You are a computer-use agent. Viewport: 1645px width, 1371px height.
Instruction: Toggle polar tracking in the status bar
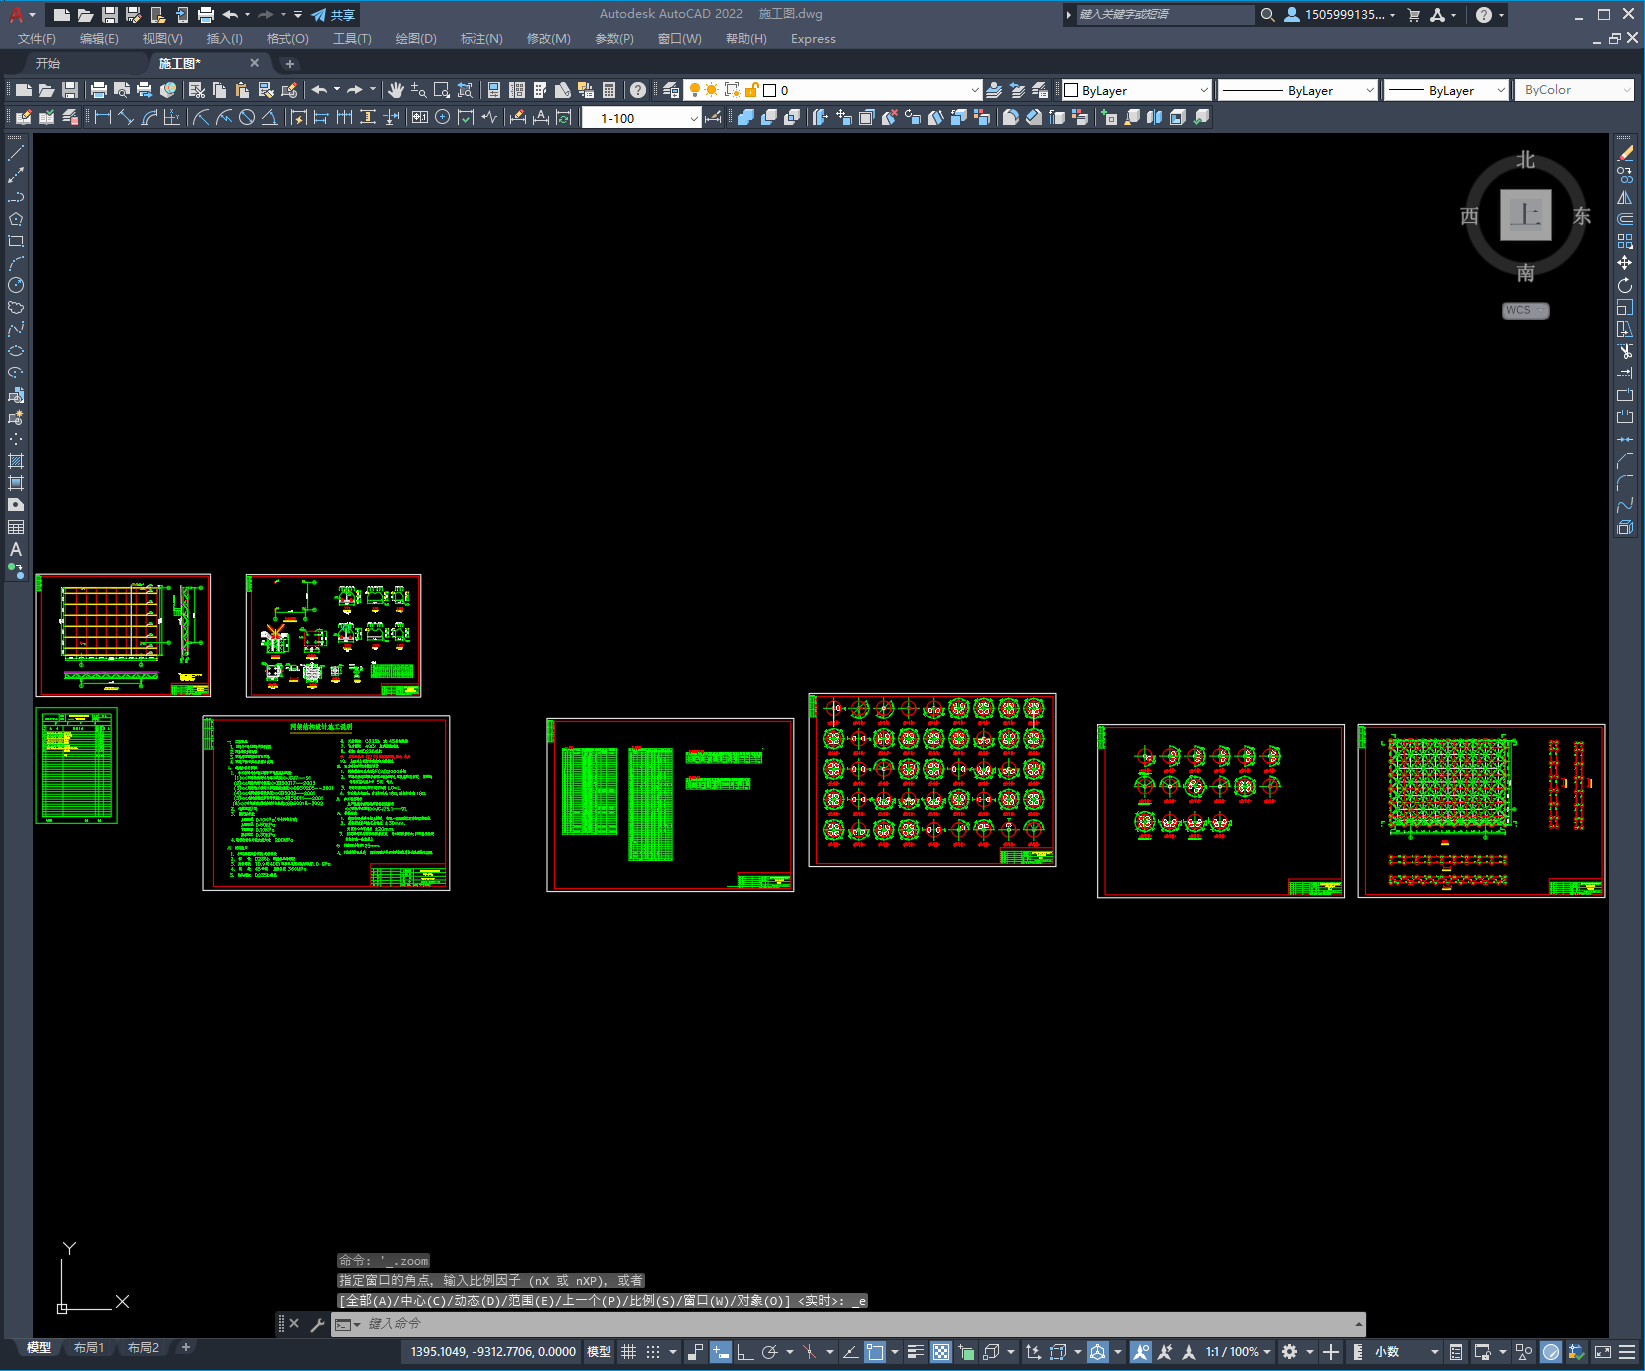pyautogui.click(x=769, y=1352)
